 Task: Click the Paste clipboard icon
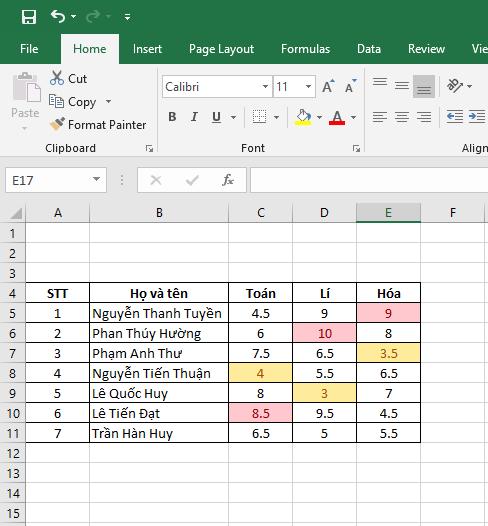[x=26, y=87]
